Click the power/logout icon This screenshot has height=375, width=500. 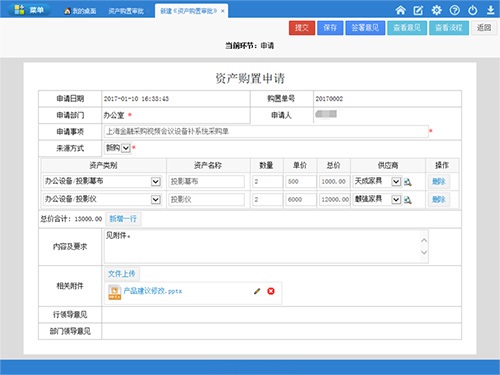point(472,10)
